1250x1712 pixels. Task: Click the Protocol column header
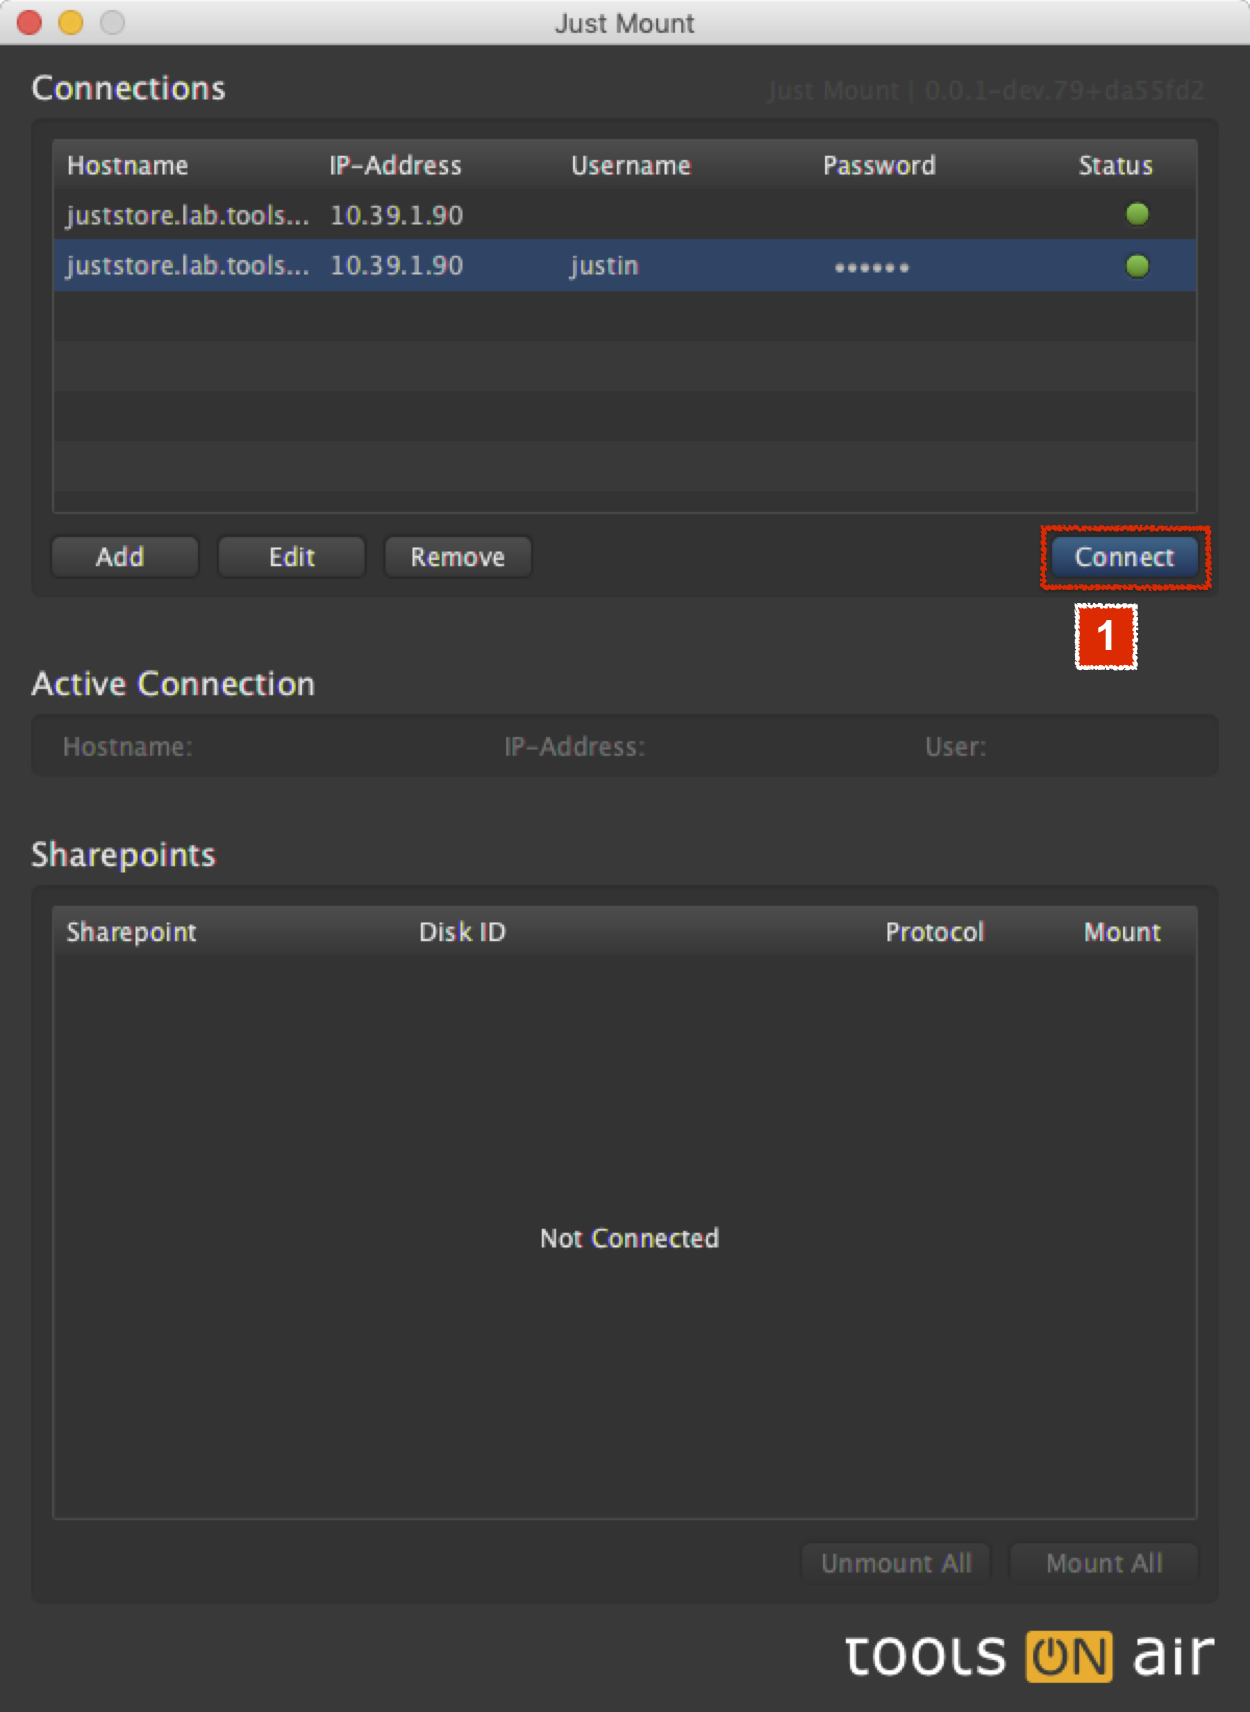[x=934, y=932]
